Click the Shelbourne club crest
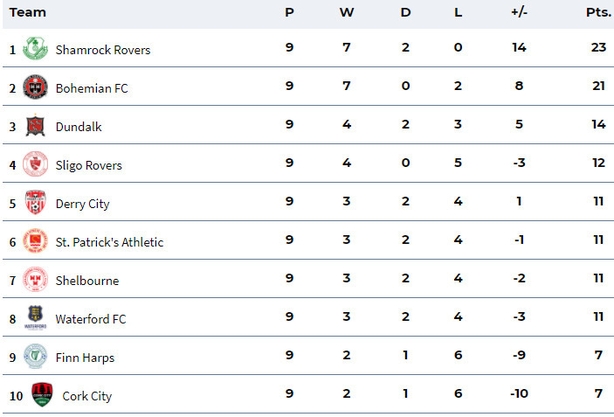The image size is (614, 417). 35,279
